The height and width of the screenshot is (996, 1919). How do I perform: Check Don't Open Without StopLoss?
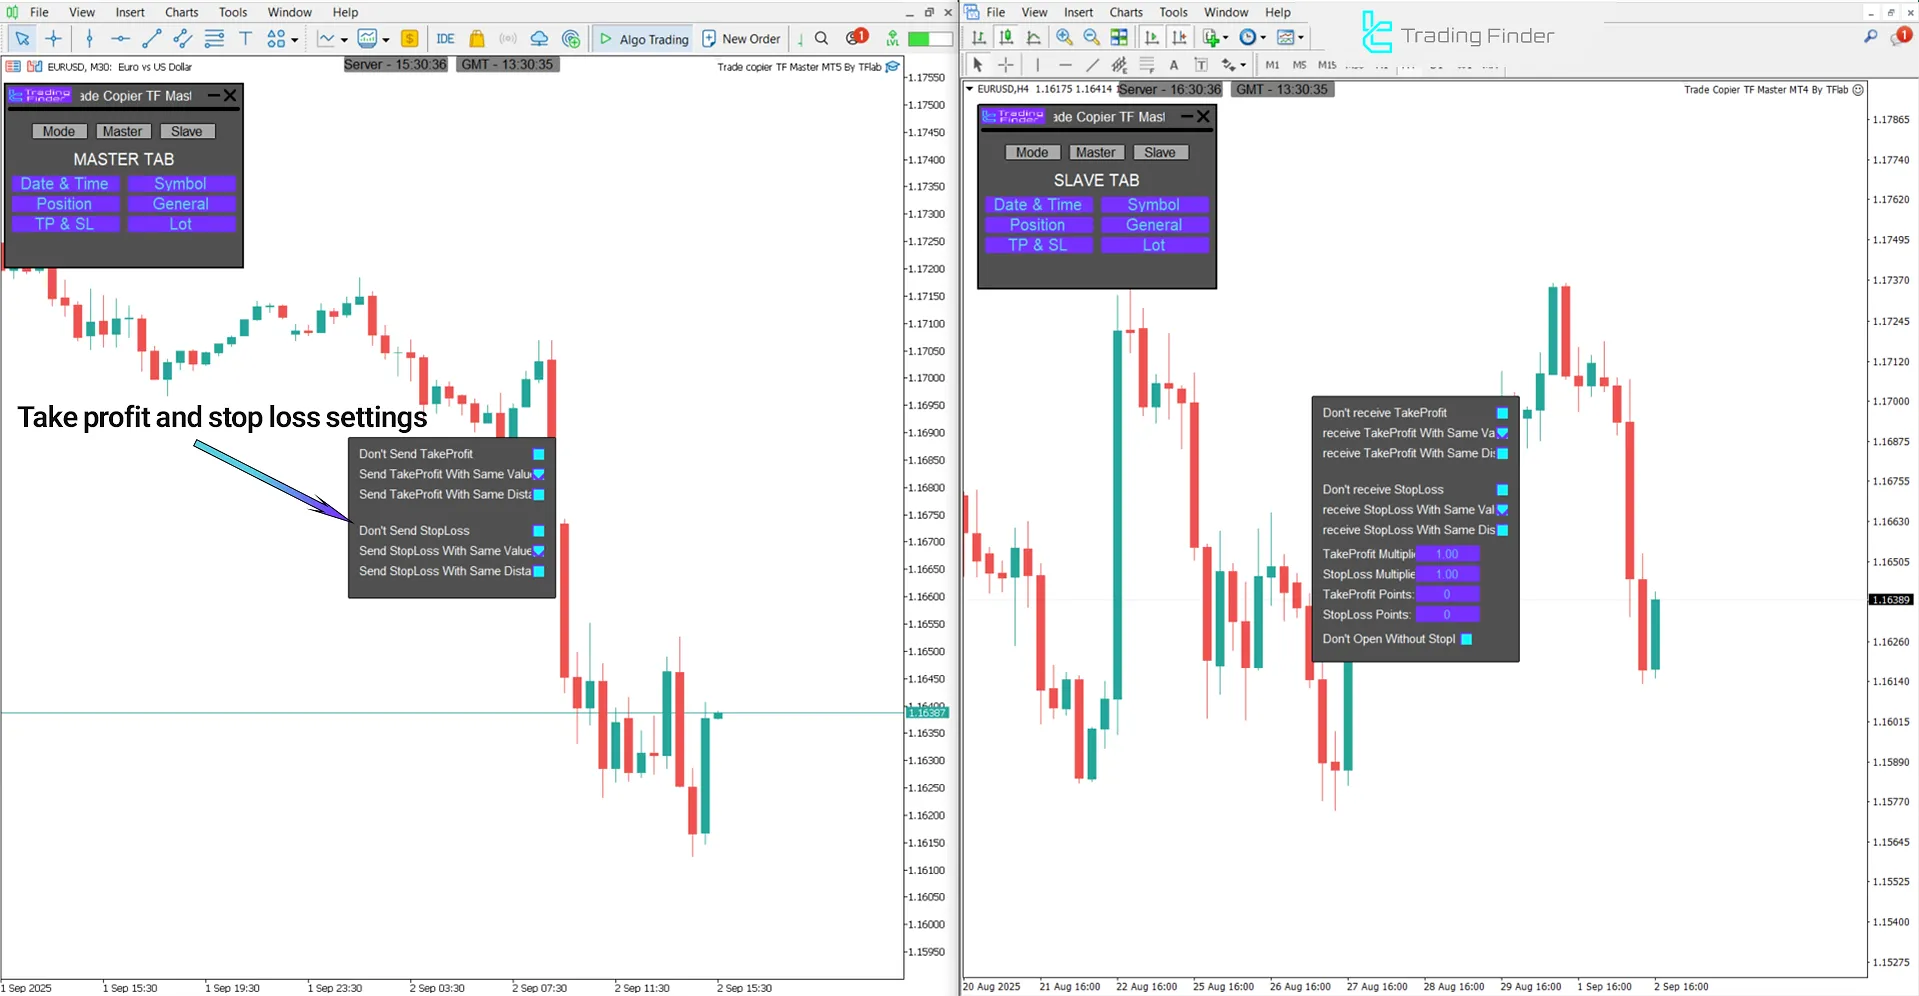tap(1466, 639)
